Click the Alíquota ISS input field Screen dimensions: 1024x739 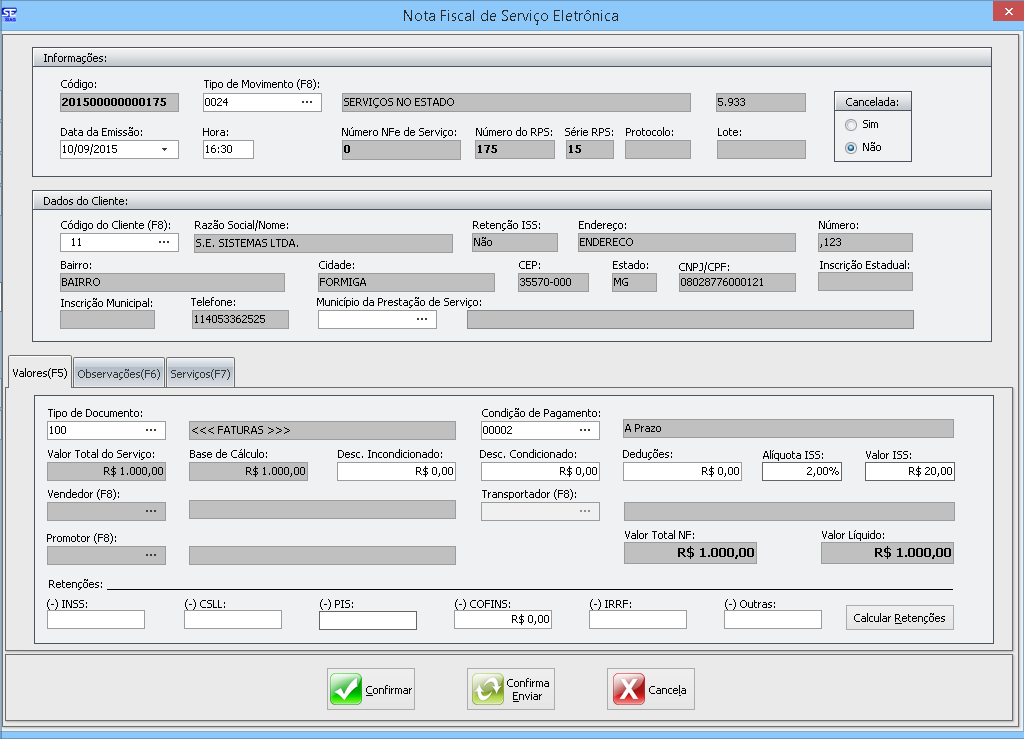(801, 471)
